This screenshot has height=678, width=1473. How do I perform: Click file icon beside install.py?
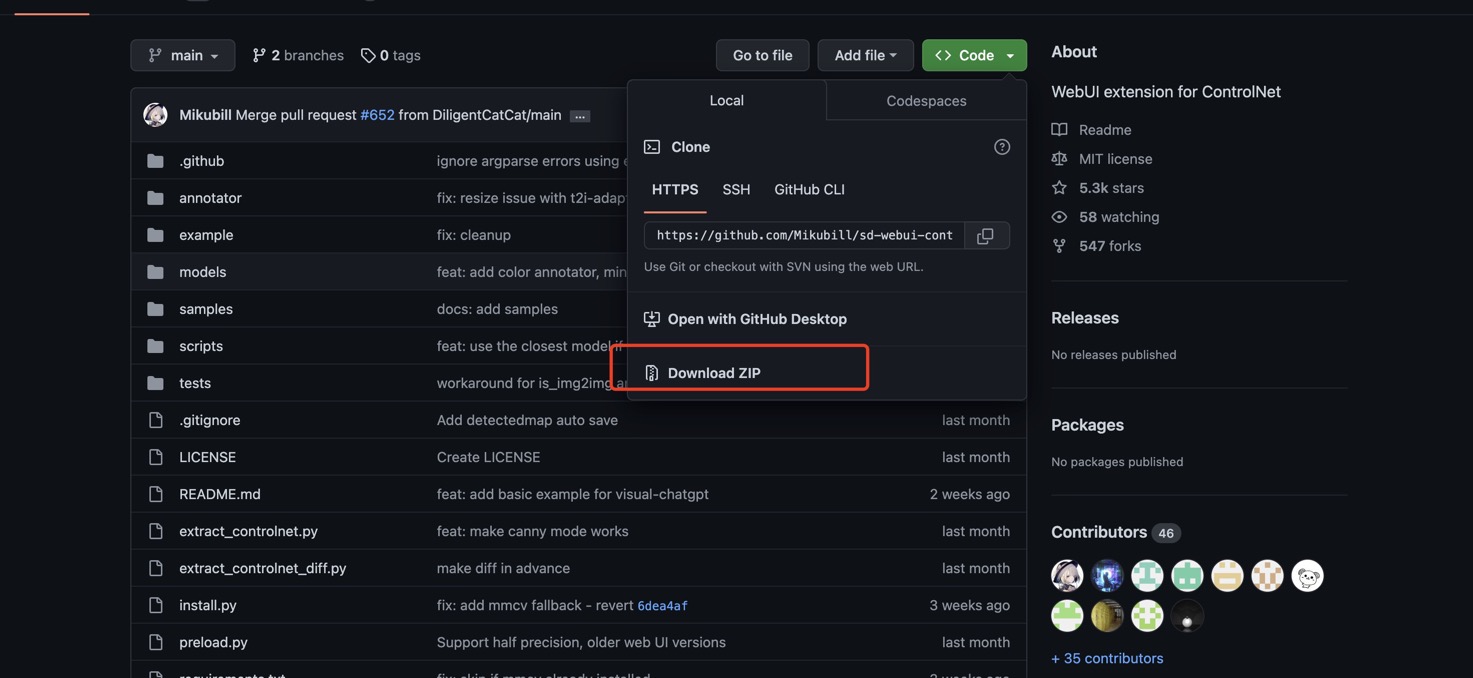coord(155,605)
